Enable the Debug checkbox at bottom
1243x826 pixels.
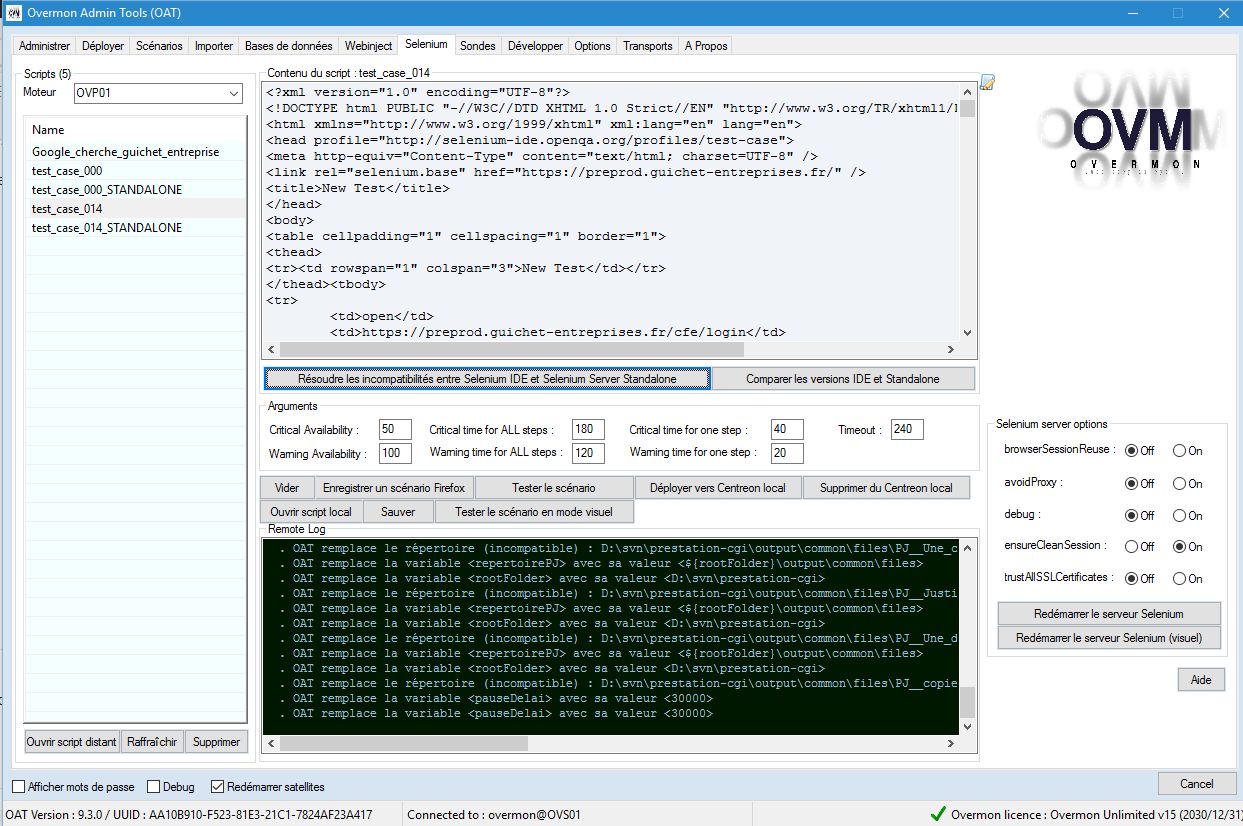pyautogui.click(x=154, y=787)
